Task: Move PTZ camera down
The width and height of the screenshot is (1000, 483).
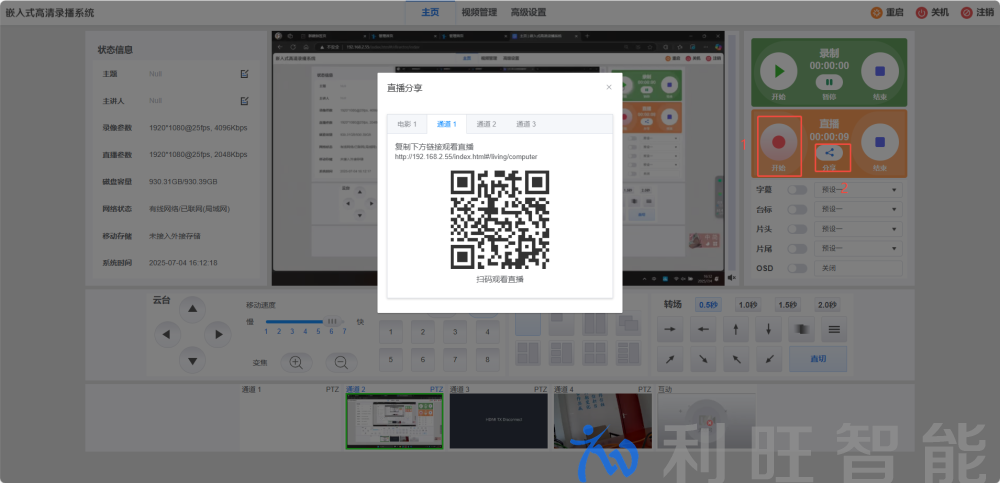Action: tap(193, 360)
